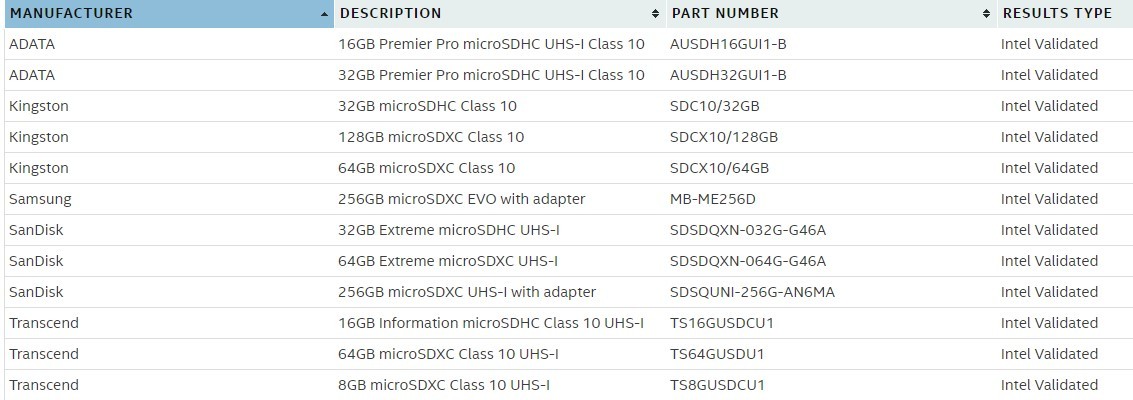Select 256GB microSDXC EVO with adapter description

[462, 199]
